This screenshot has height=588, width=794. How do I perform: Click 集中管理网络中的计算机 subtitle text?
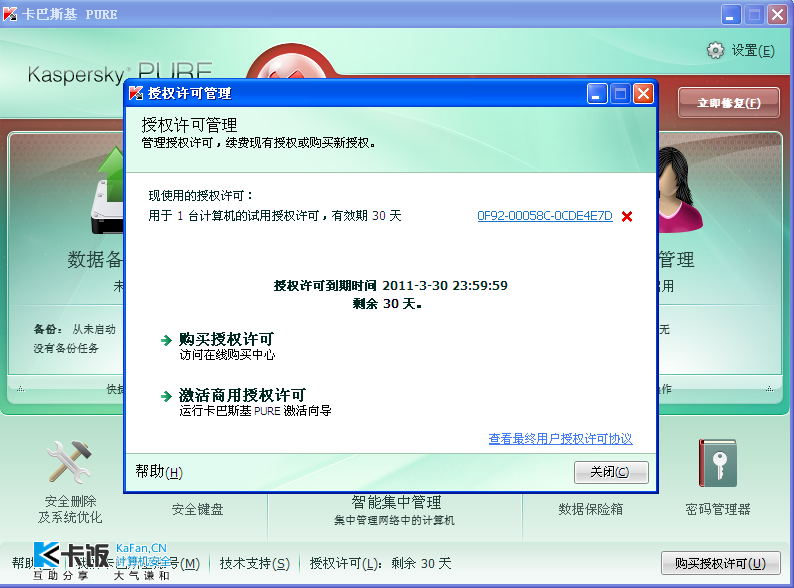(394, 520)
